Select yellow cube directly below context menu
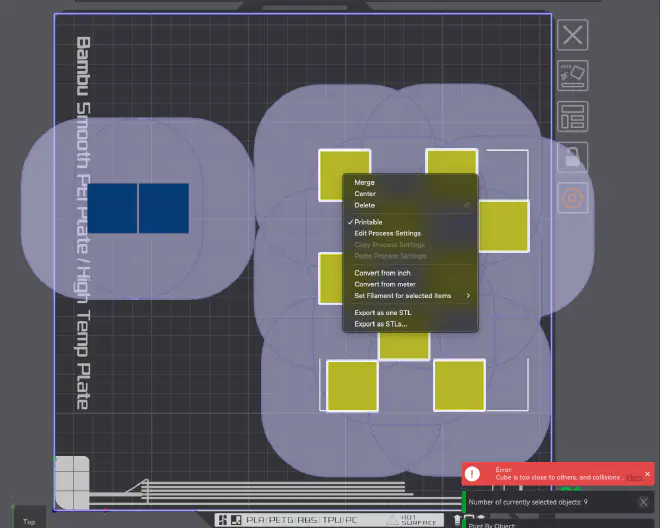This screenshot has width=660, height=528. click(x=404, y=346)
